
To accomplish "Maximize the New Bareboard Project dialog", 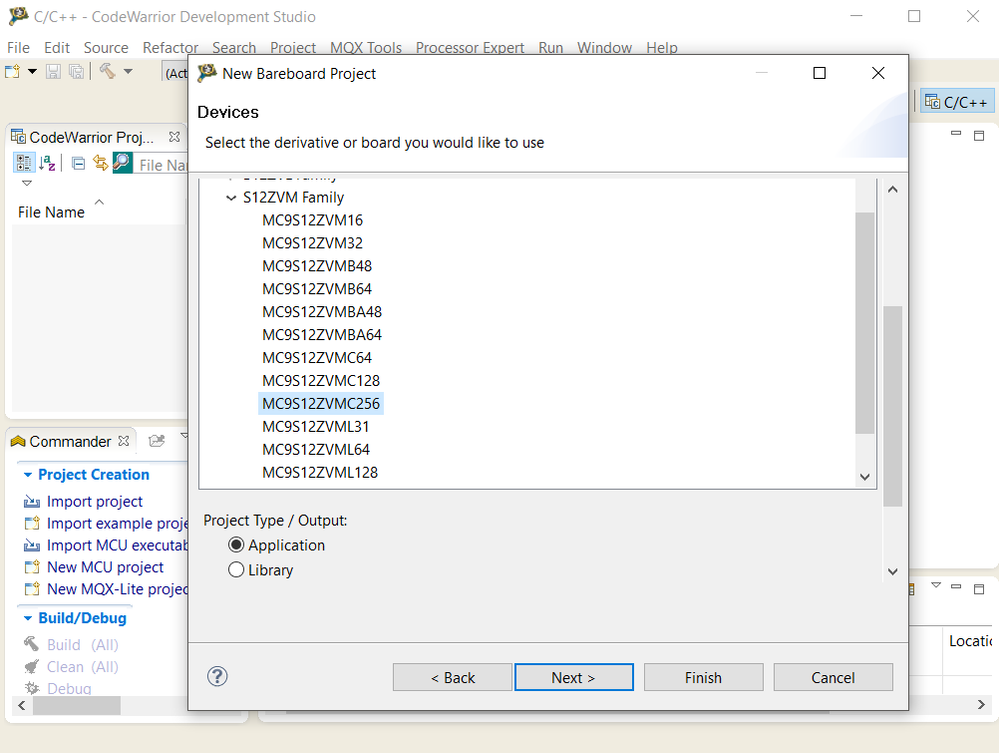I will pyautogui.click(x=819, y=73).
